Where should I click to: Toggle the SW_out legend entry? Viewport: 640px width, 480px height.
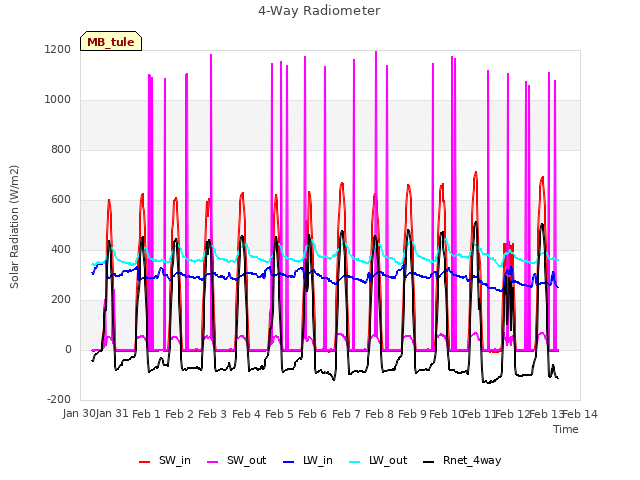click(x=237, y=461)
